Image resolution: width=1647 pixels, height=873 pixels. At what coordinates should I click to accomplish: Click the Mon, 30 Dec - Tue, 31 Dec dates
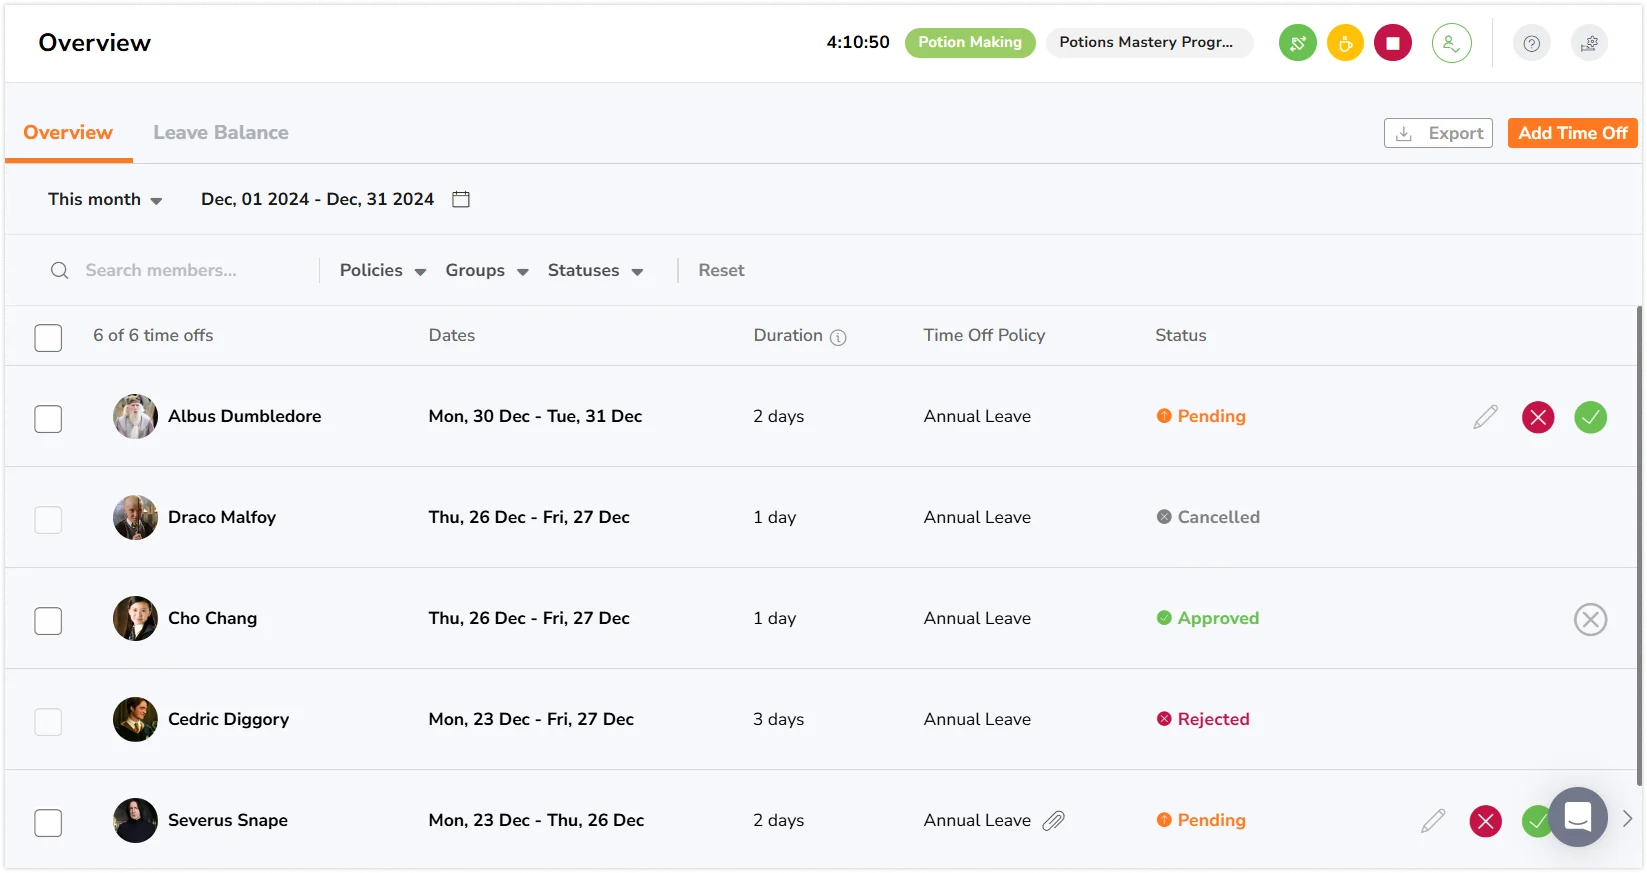point(535,416)
